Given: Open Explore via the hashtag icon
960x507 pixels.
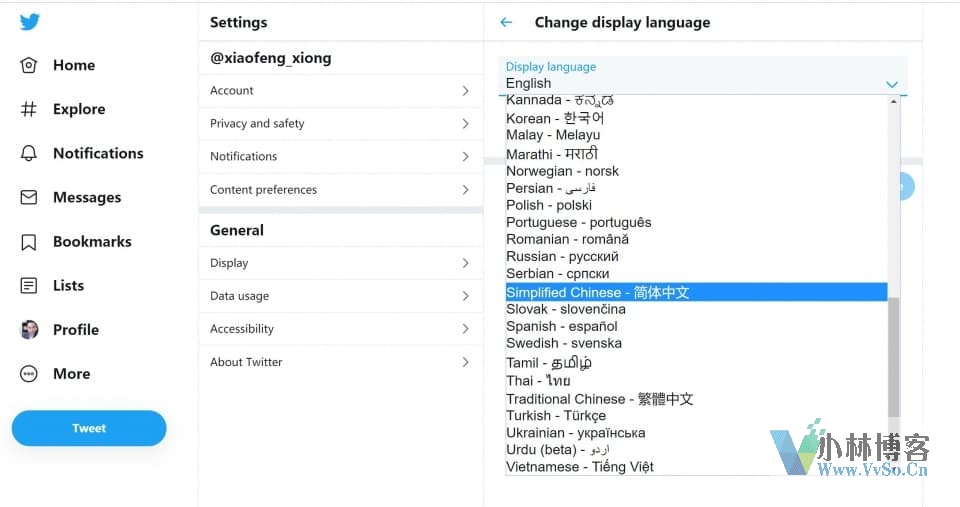Looking at the screenshot, I should [29, 109].
